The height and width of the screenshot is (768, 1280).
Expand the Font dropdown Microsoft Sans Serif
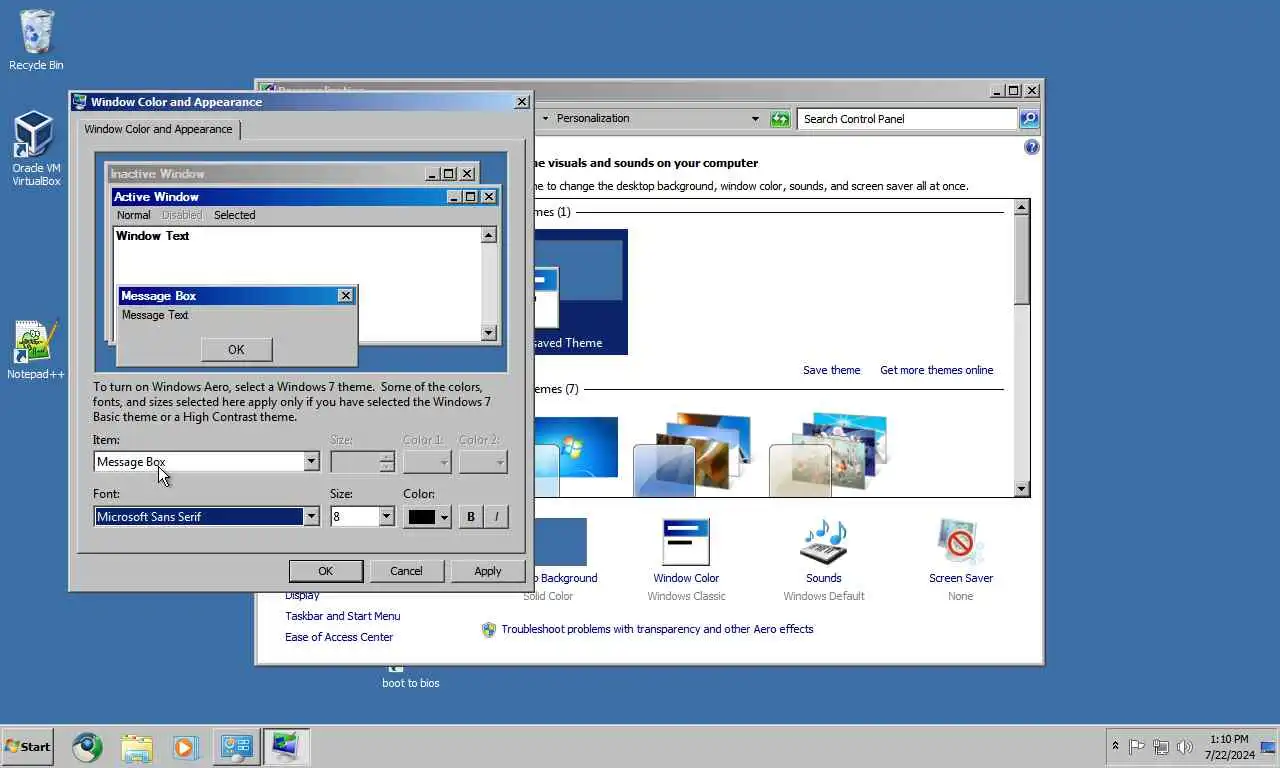(x=311, y=516)
